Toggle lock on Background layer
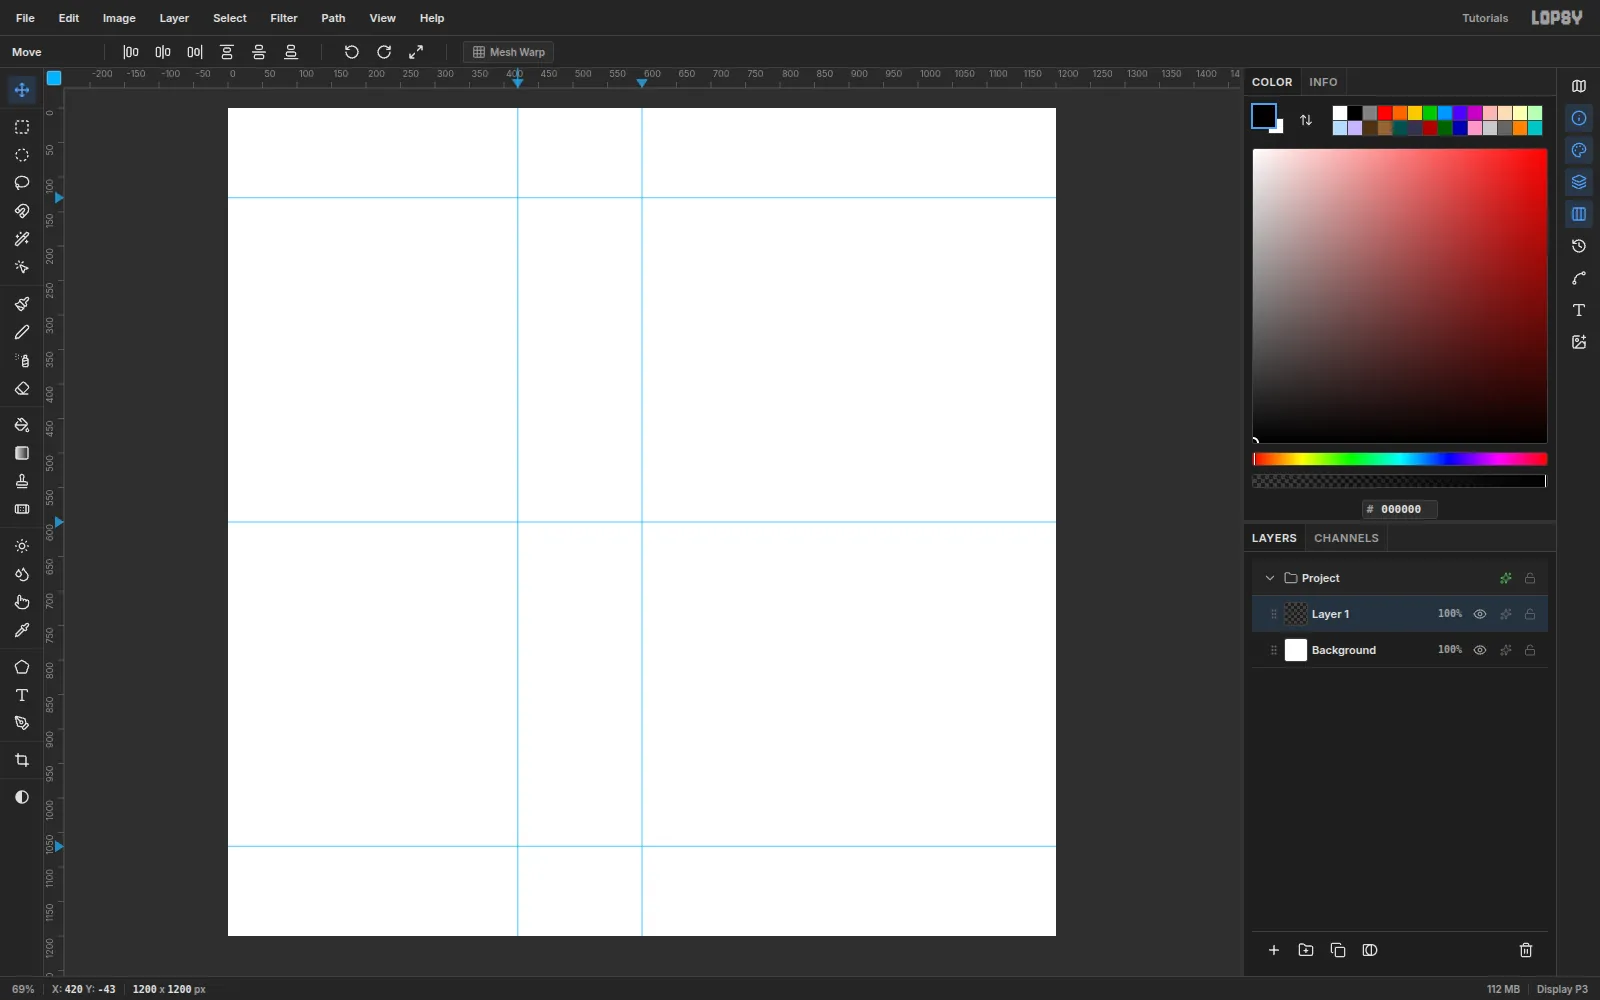Viewport: 1600px width, 1000px height. point(1530,650)
